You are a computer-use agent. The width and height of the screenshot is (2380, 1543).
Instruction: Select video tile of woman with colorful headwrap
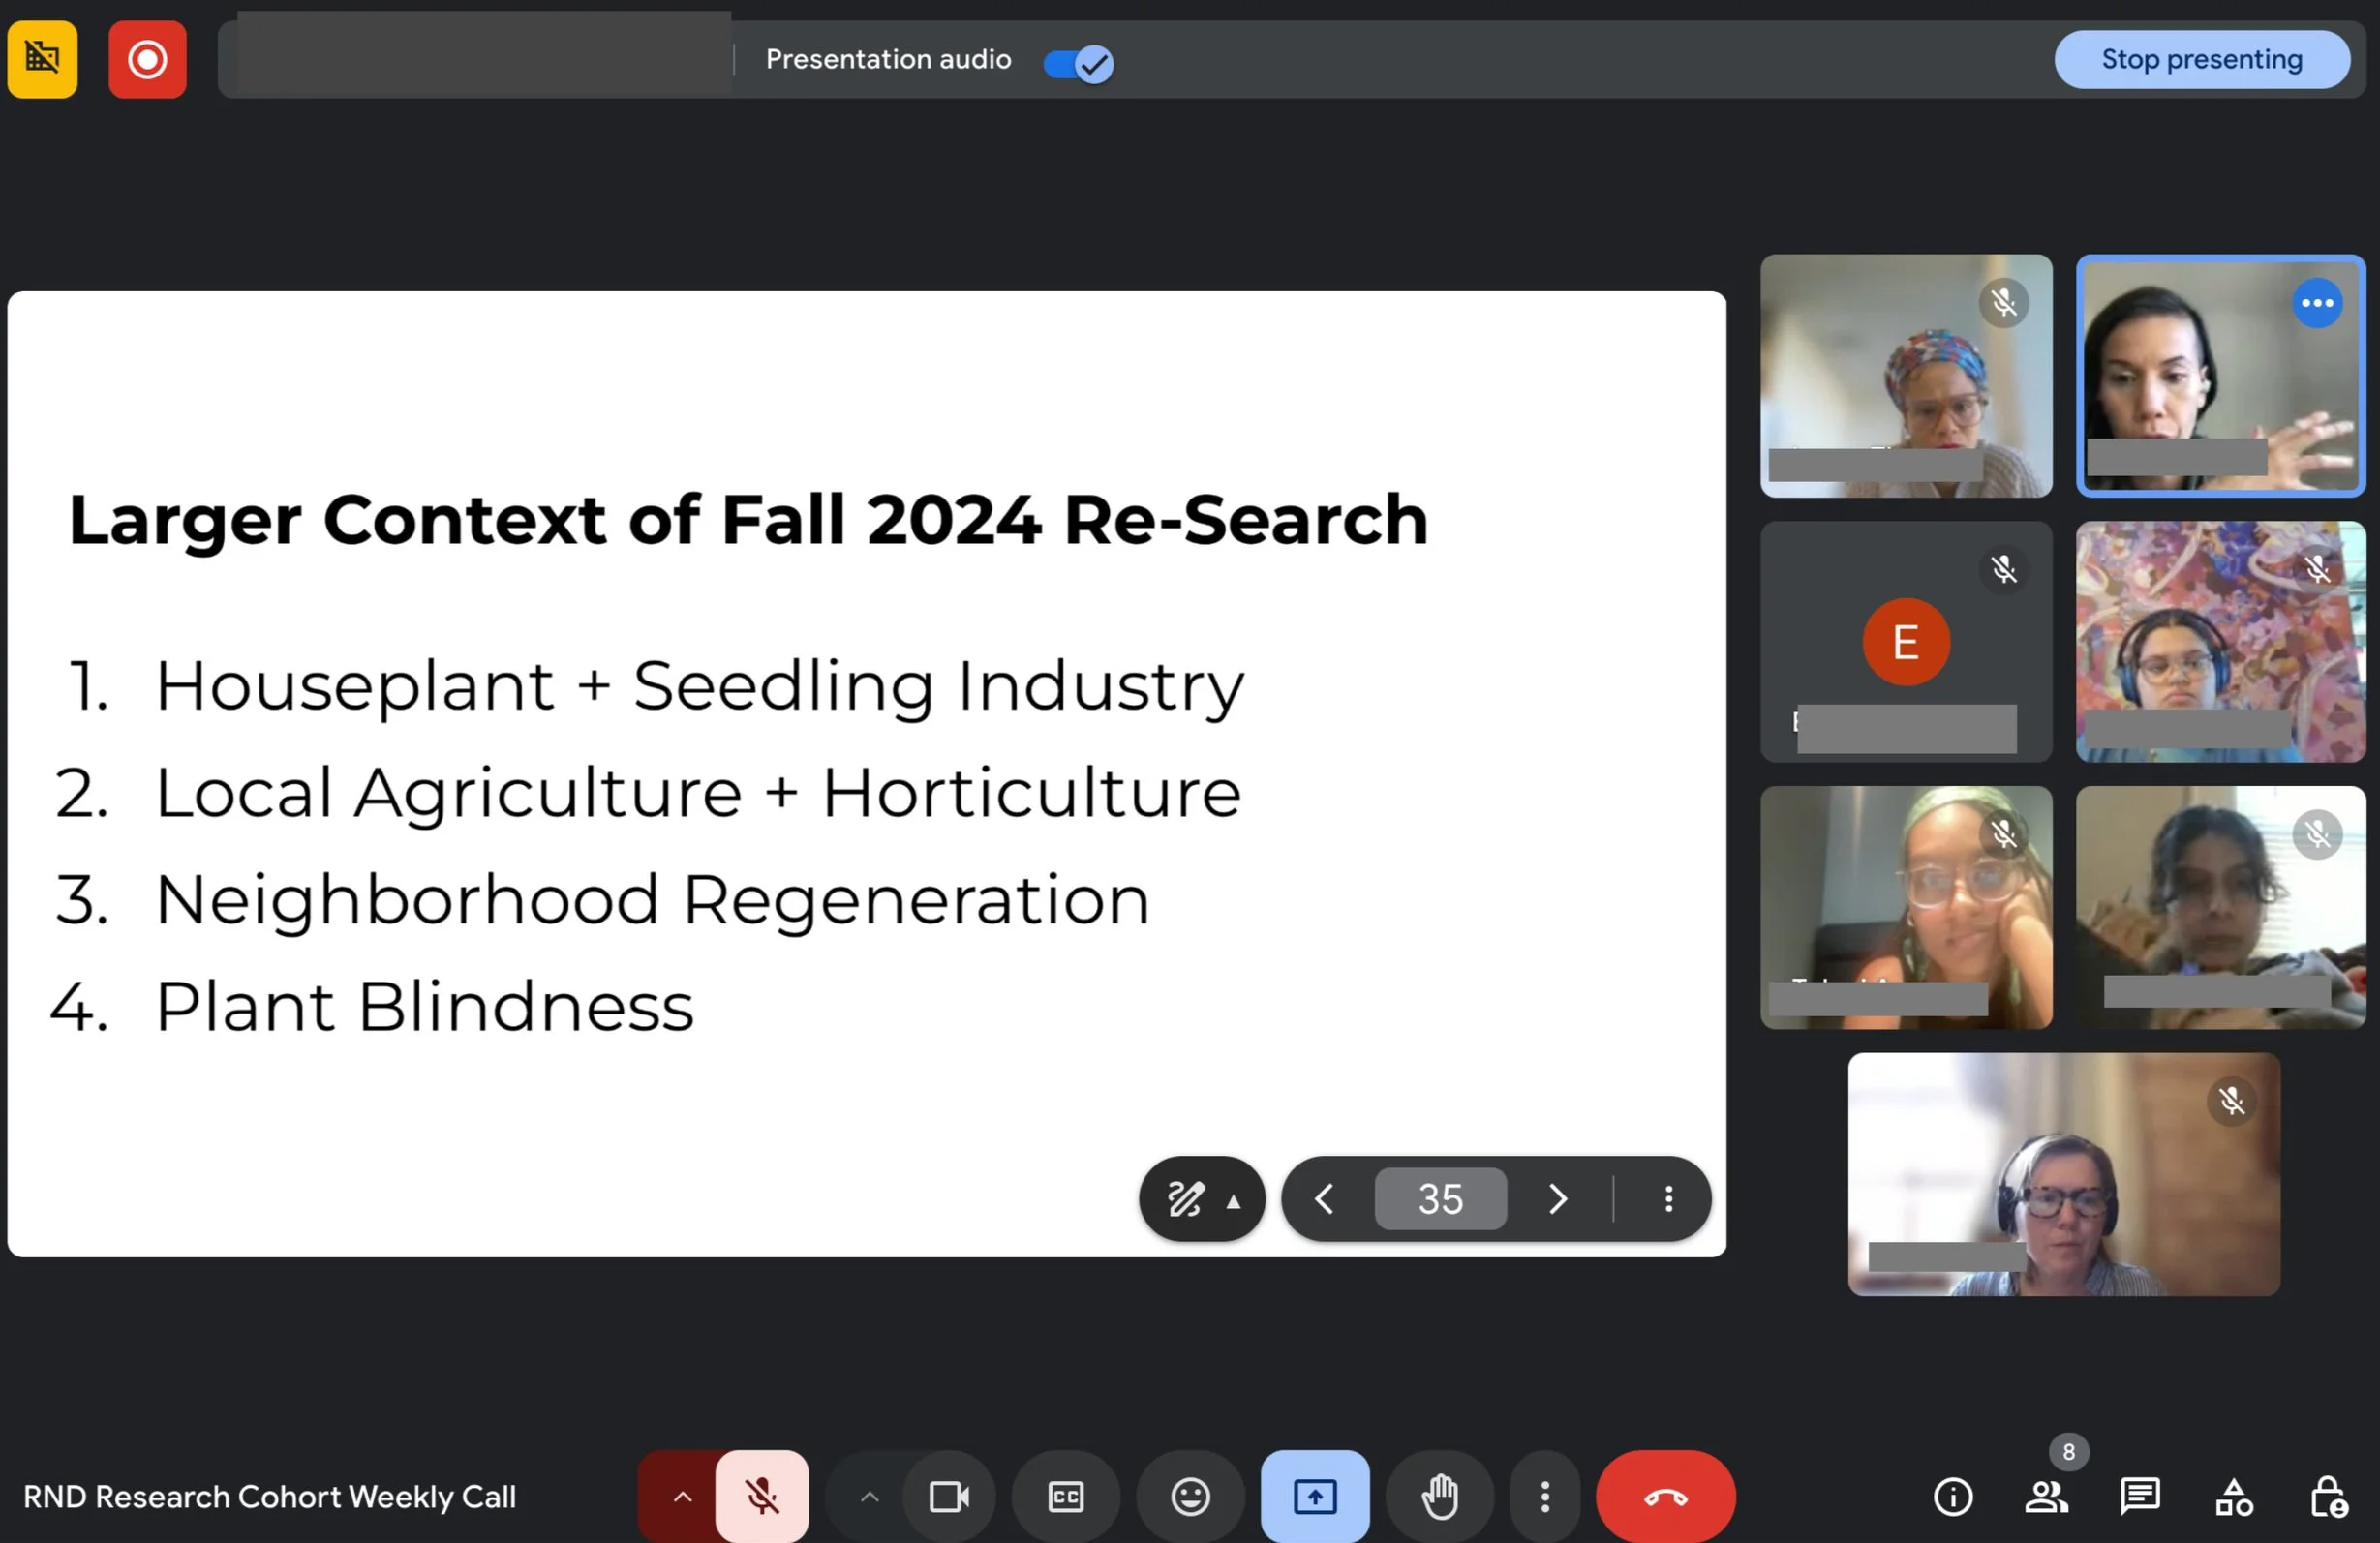point(1906,375)
